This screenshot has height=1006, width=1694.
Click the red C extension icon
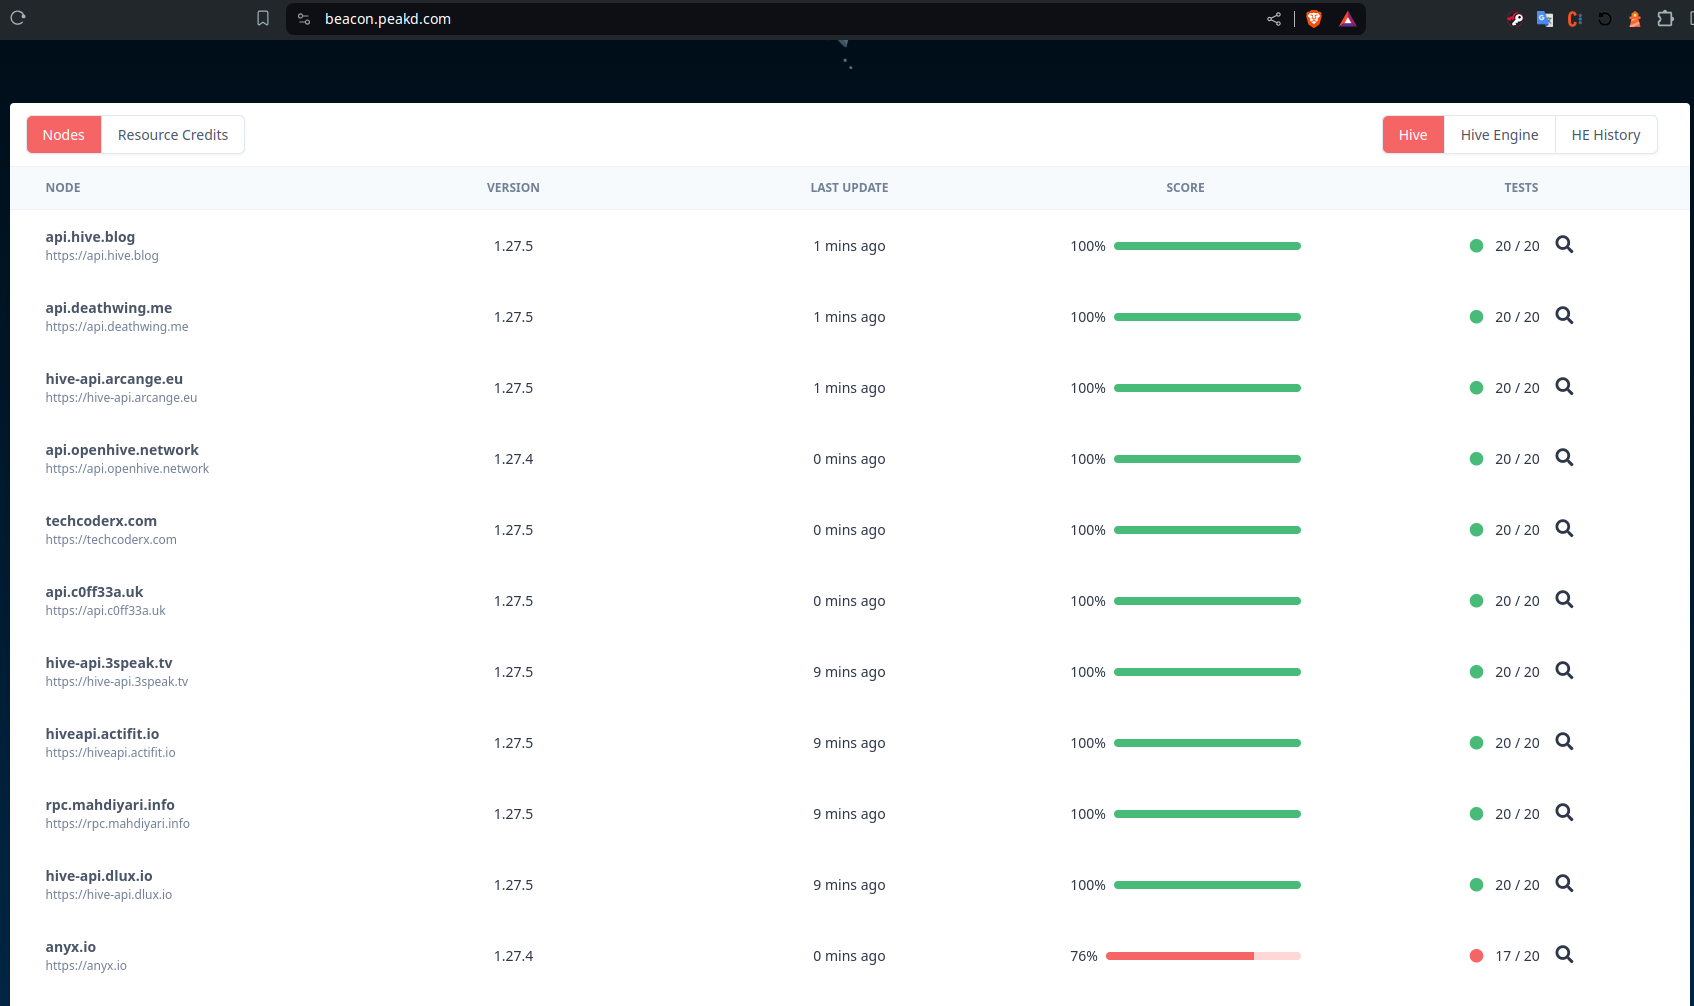pos(1575,18)
